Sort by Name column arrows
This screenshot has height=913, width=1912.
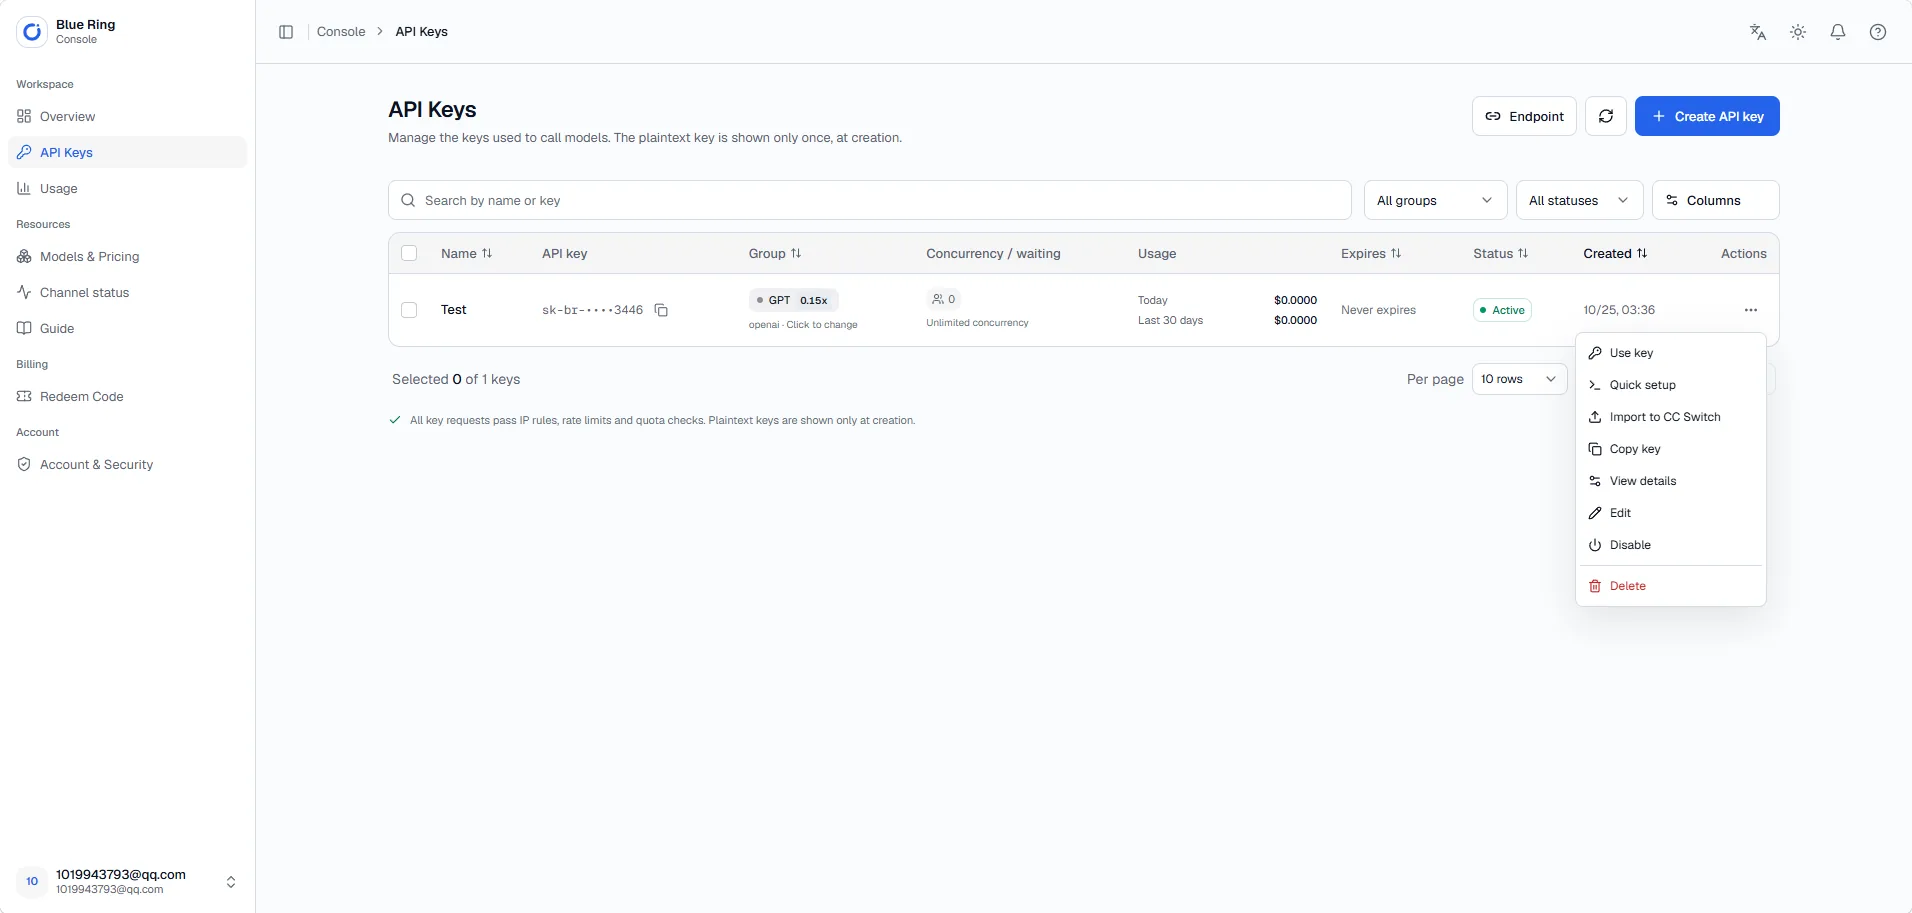pyautogui.click(x=487, y=253)
